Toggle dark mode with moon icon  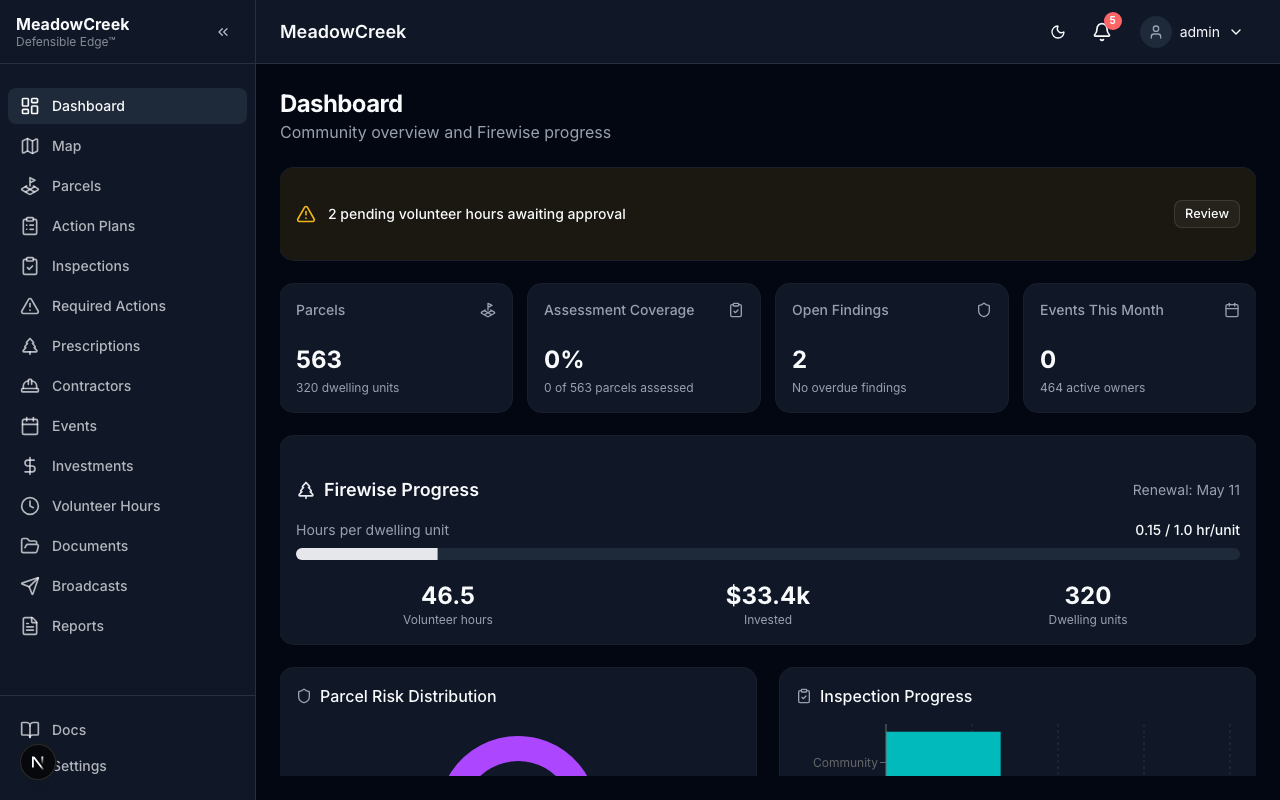tap(1058, 32)
